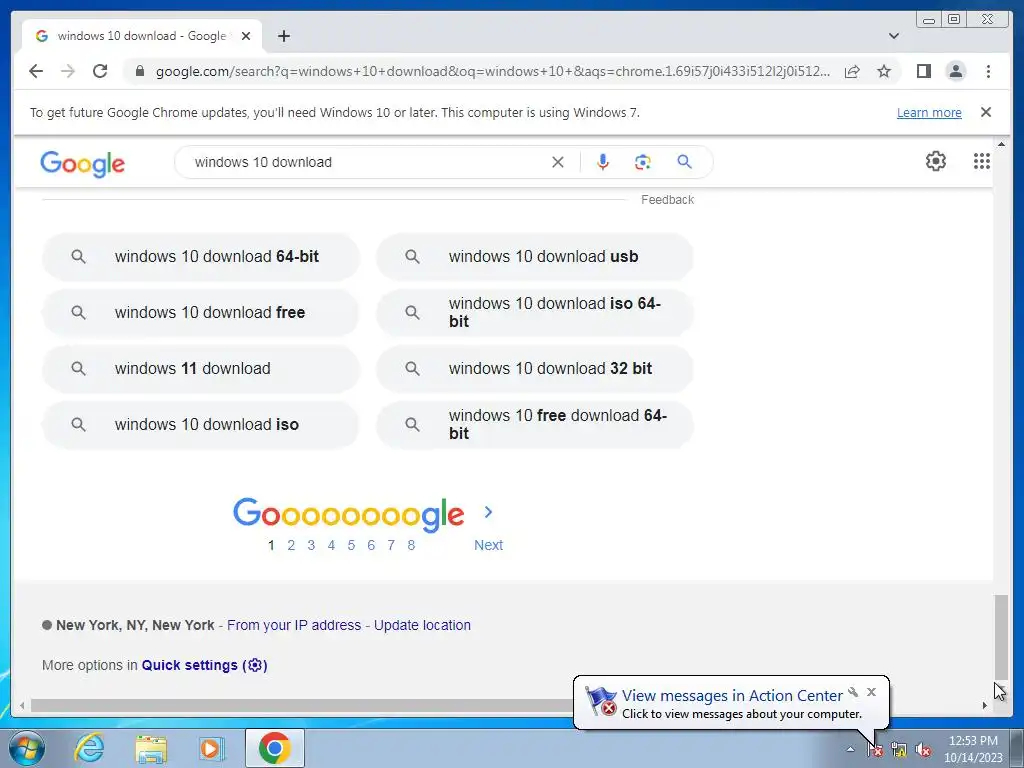Open the Google apps grid

click(x=982, y=161)
